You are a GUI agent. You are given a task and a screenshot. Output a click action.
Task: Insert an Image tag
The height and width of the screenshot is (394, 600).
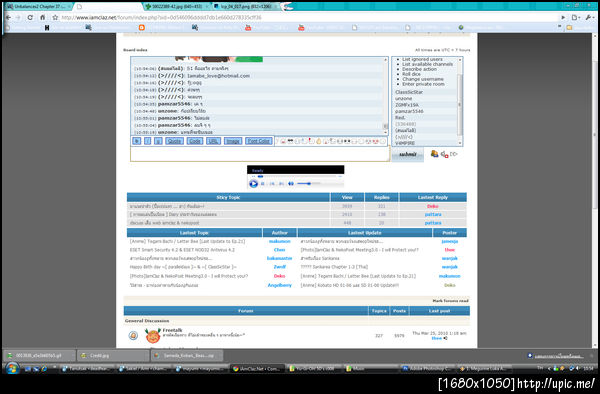[x=233, y=141]
